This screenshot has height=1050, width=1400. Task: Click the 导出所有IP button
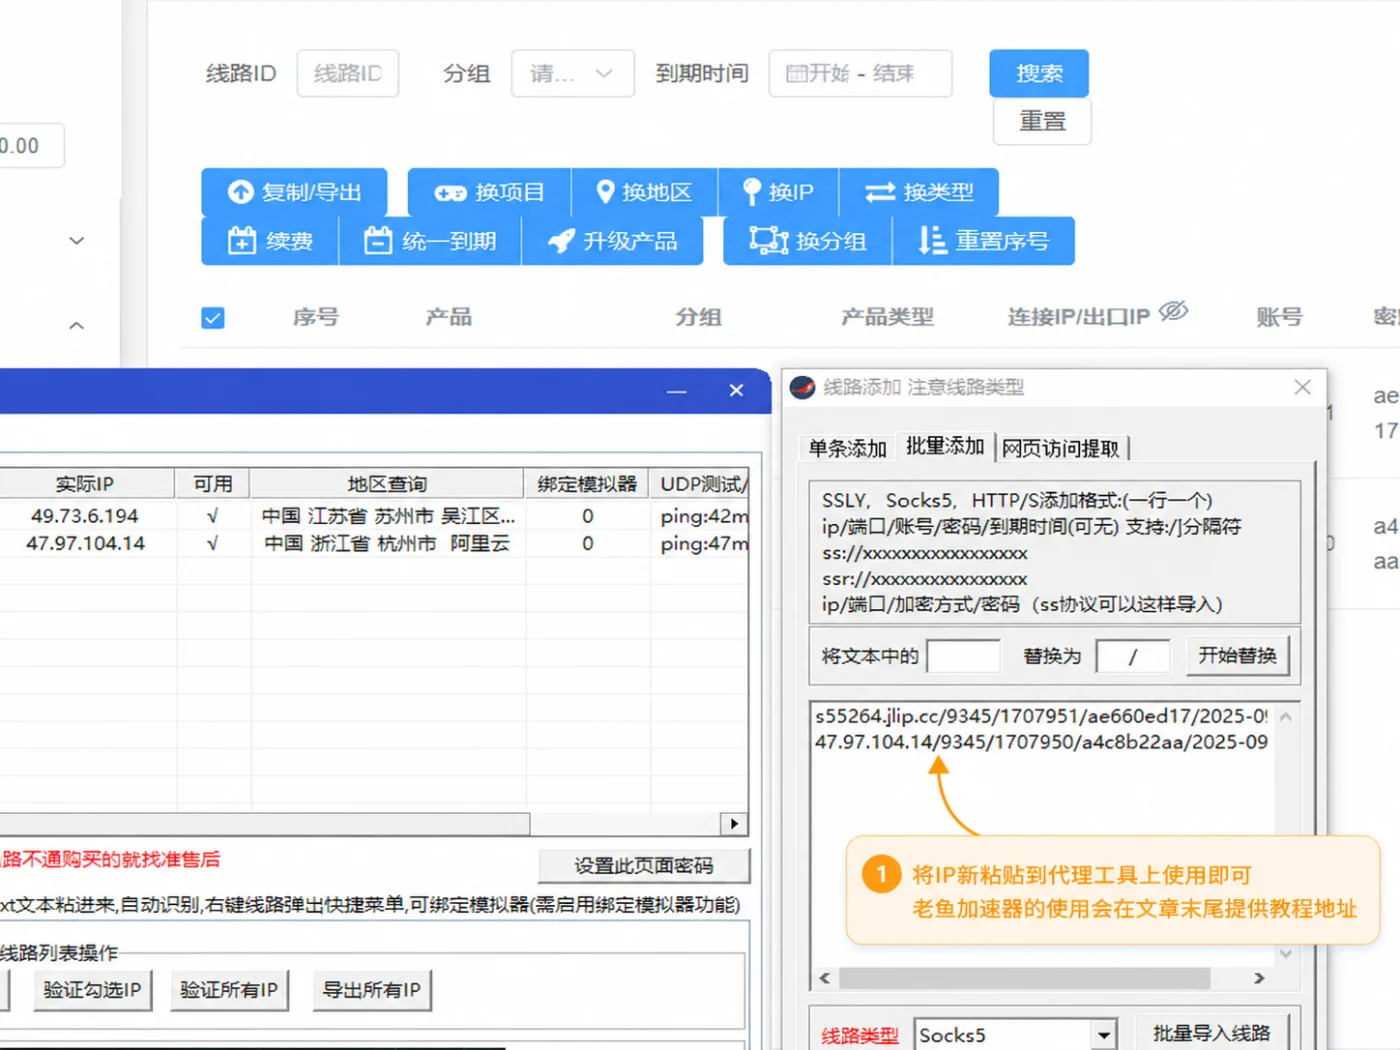coord(372,990)
